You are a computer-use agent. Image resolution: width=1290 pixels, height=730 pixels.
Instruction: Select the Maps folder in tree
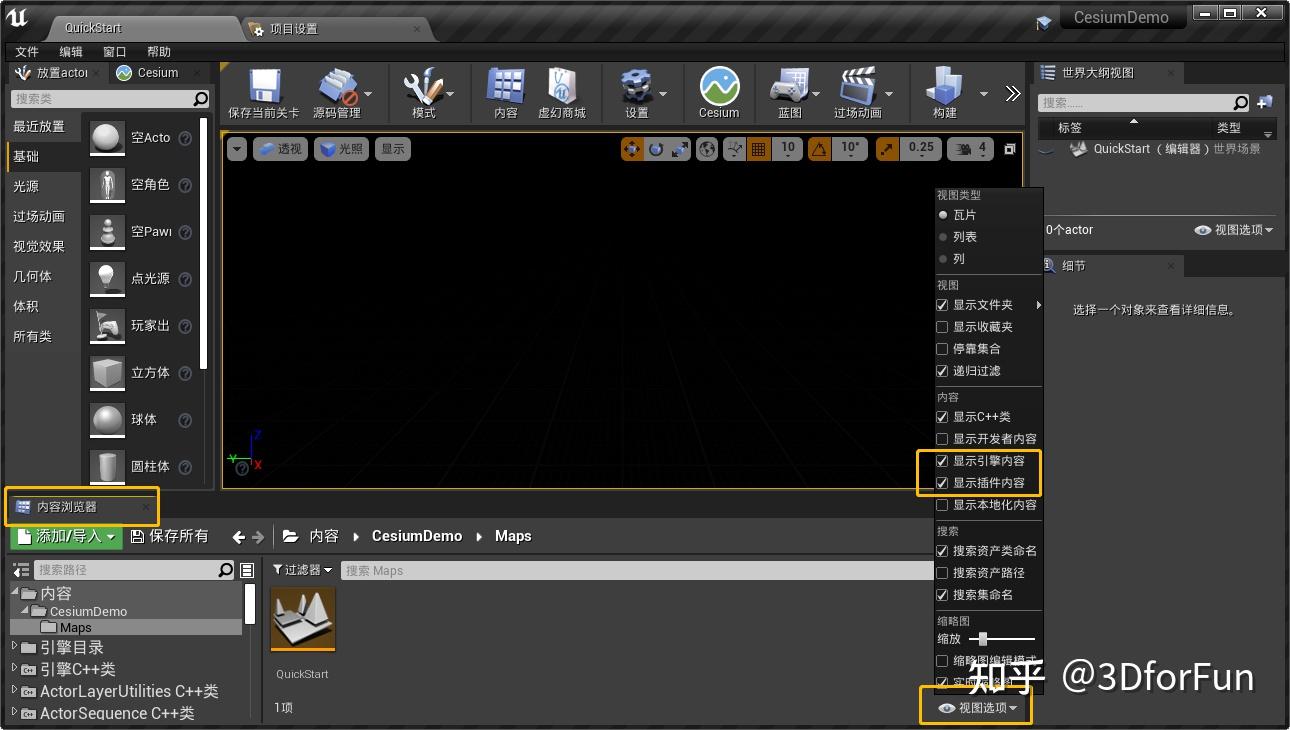pyautogui.click(x=75, y=628)
